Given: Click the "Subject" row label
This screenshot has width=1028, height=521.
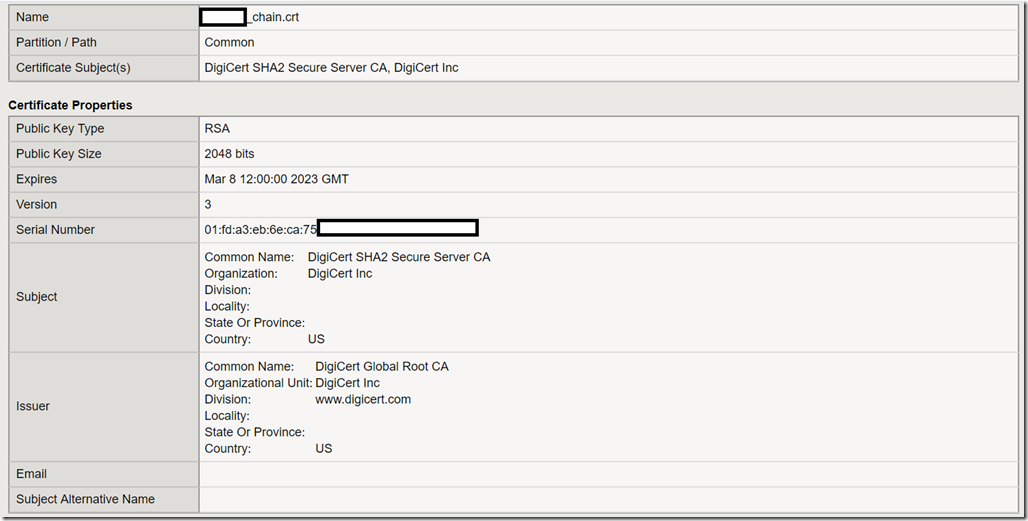Looking at the screenshot, I should (x=37, y=297).
